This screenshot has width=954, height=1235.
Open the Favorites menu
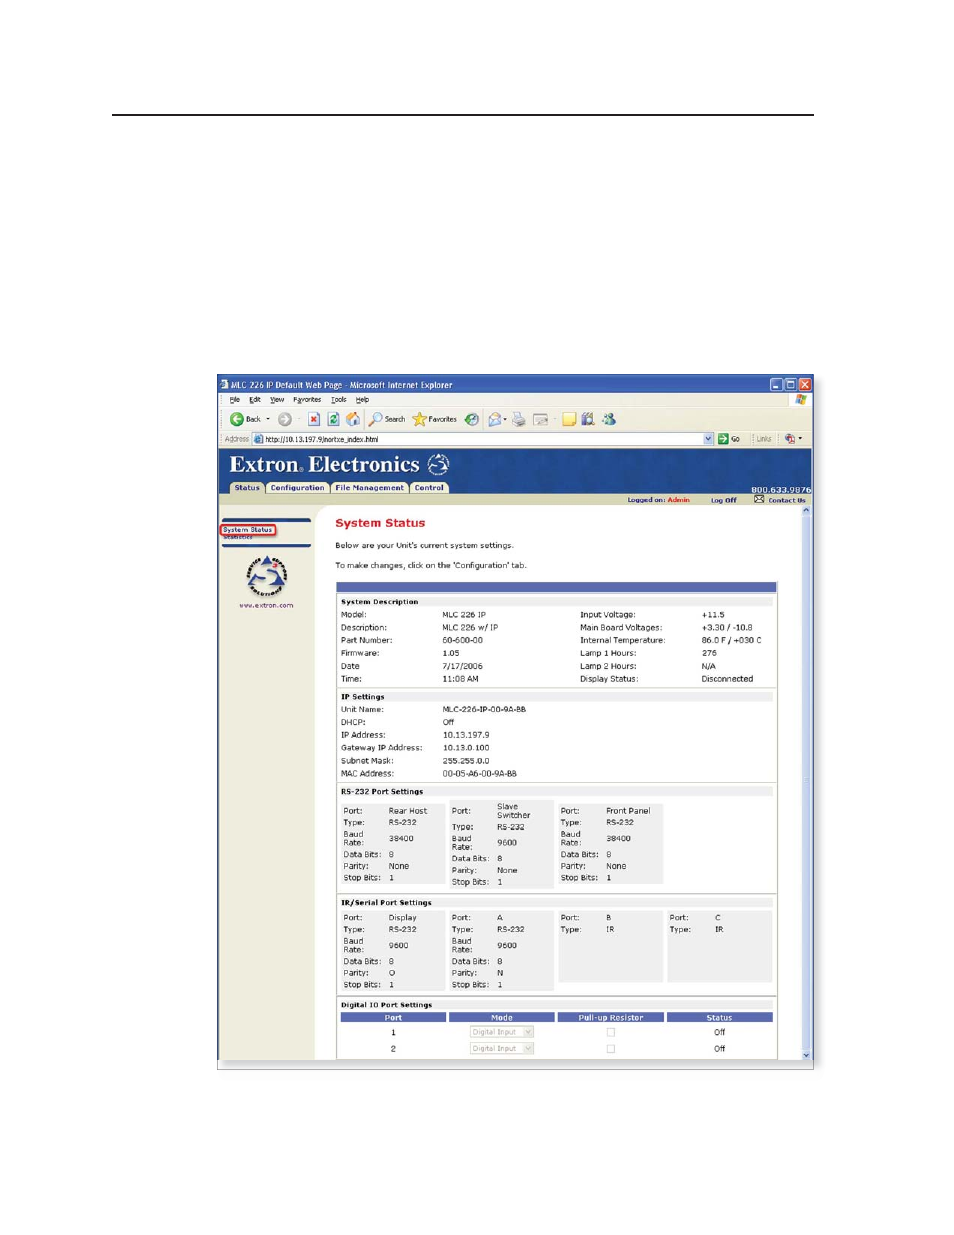coord(307,399)
